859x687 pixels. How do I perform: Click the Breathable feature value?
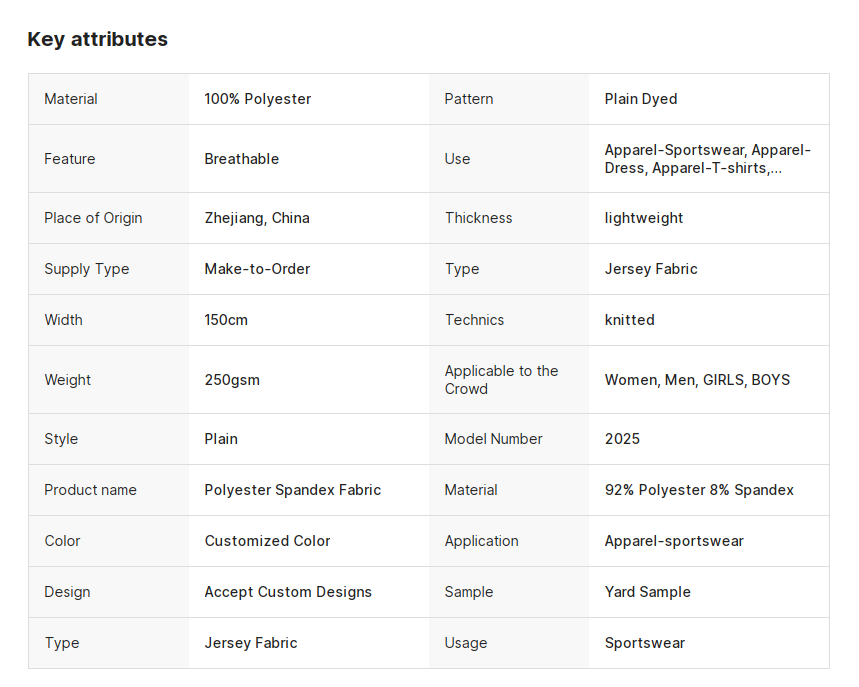(242, 159)
